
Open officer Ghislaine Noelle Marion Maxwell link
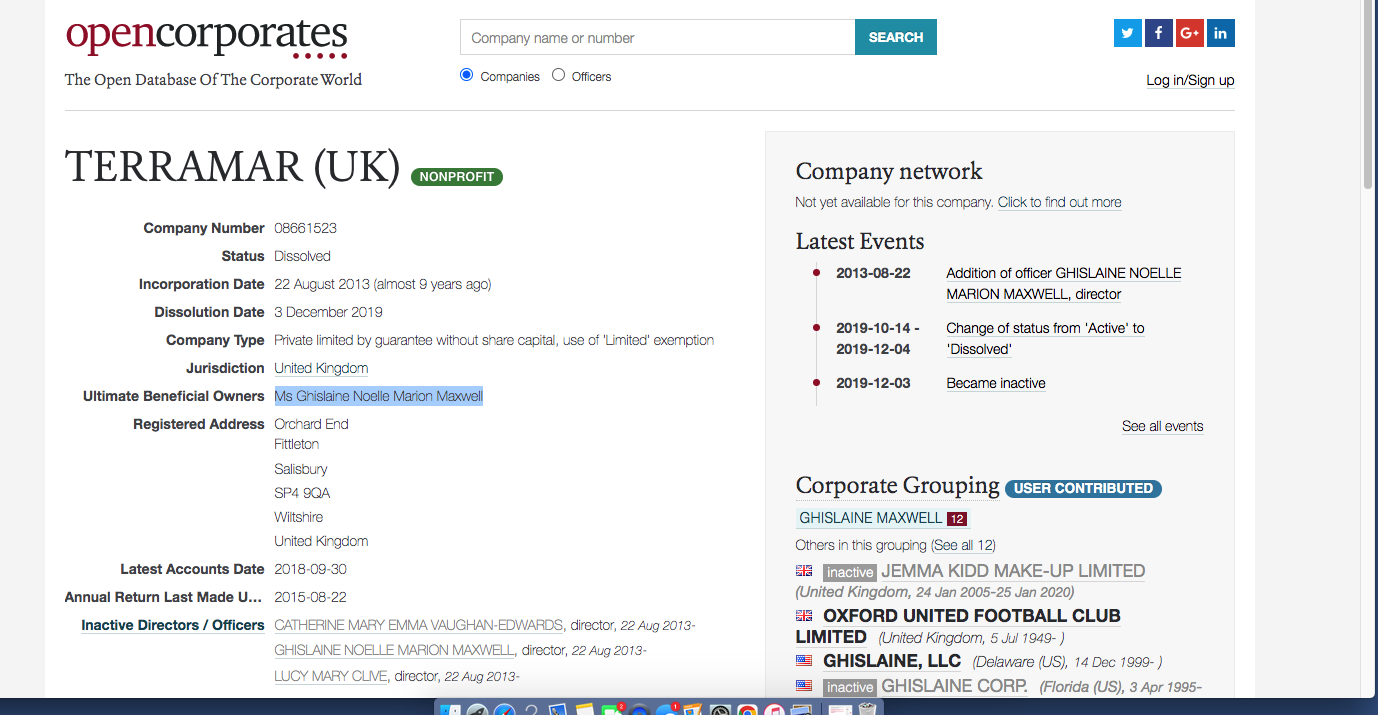tap(395, 650)
